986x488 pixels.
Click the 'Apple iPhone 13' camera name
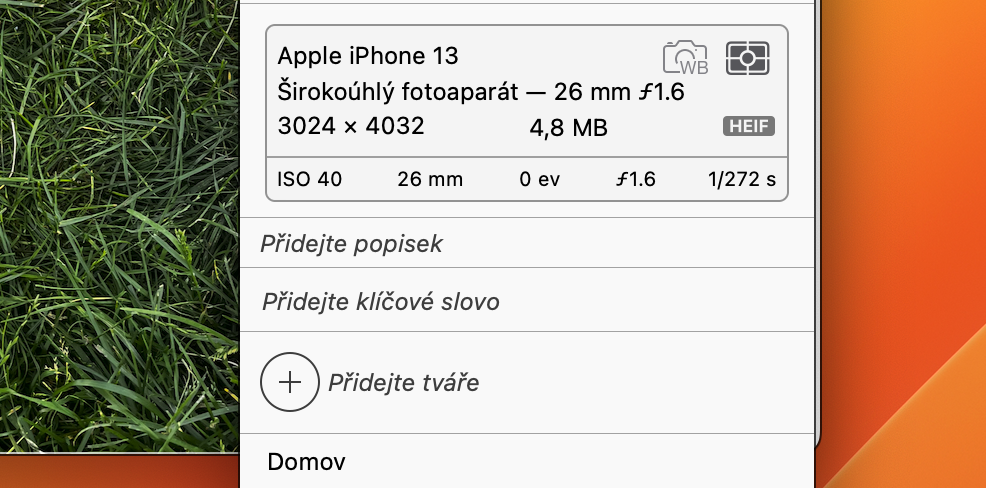click(368, 55)
